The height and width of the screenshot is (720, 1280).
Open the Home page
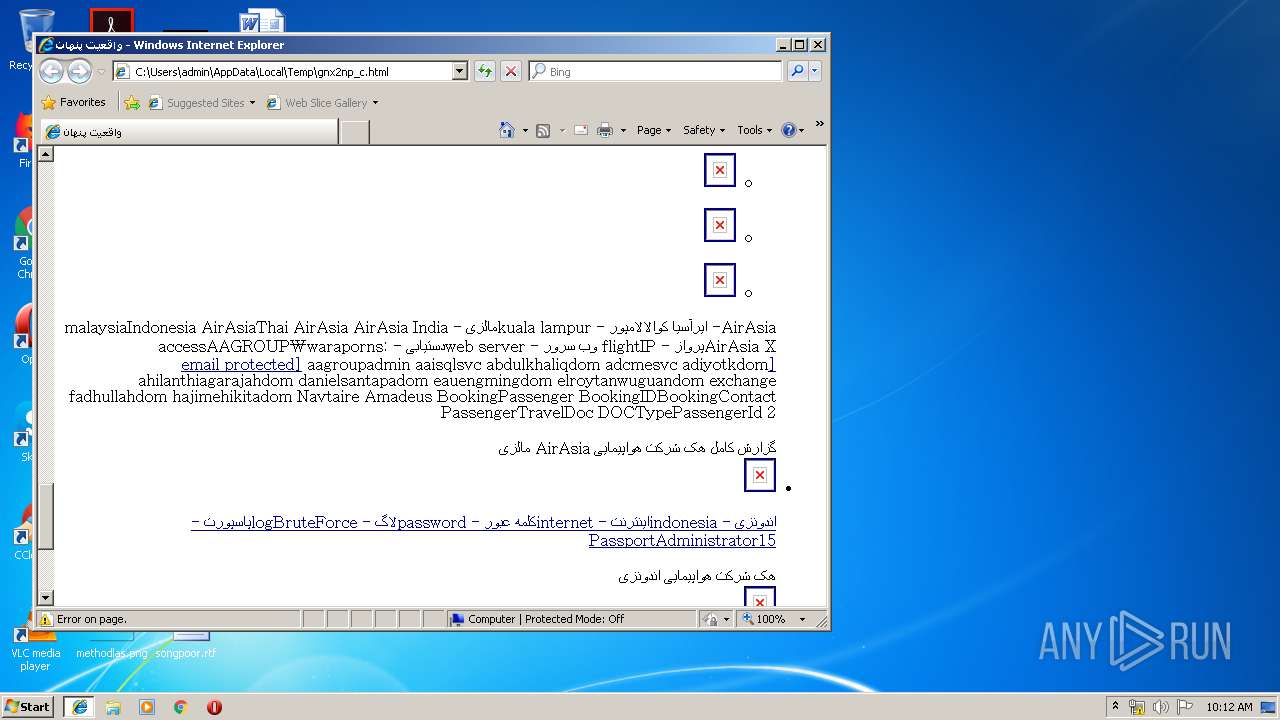[x=507, y=130]
